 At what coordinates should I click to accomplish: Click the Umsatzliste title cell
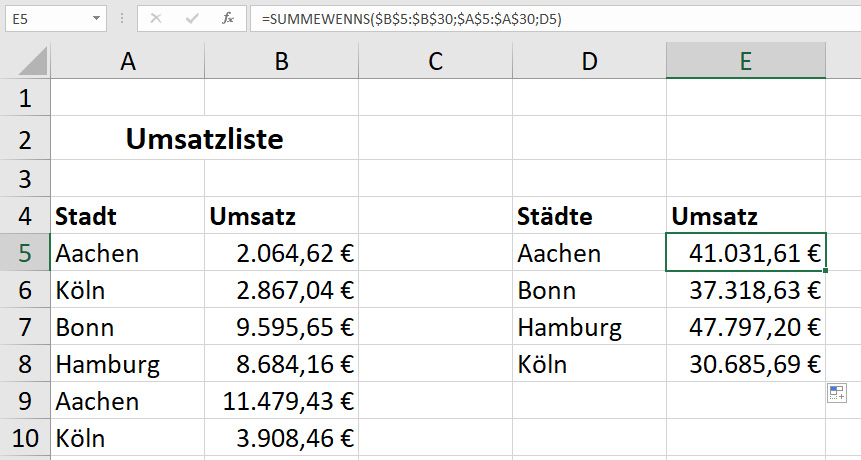pyautogui.click(x=204, y=138)
